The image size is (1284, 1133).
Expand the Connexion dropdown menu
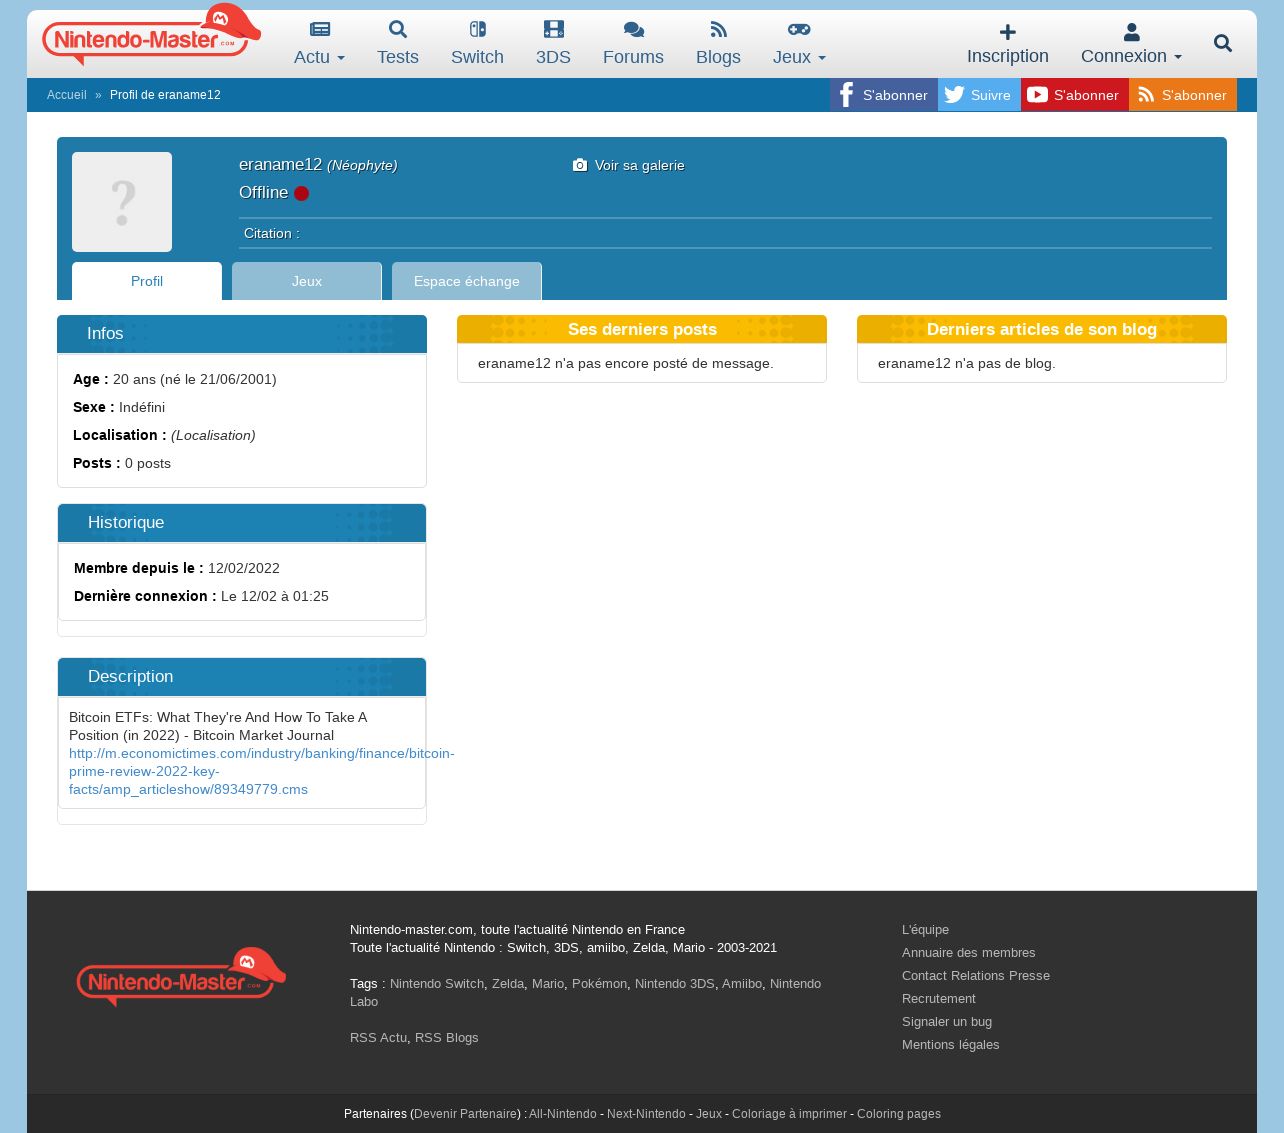click(1131, 56)
